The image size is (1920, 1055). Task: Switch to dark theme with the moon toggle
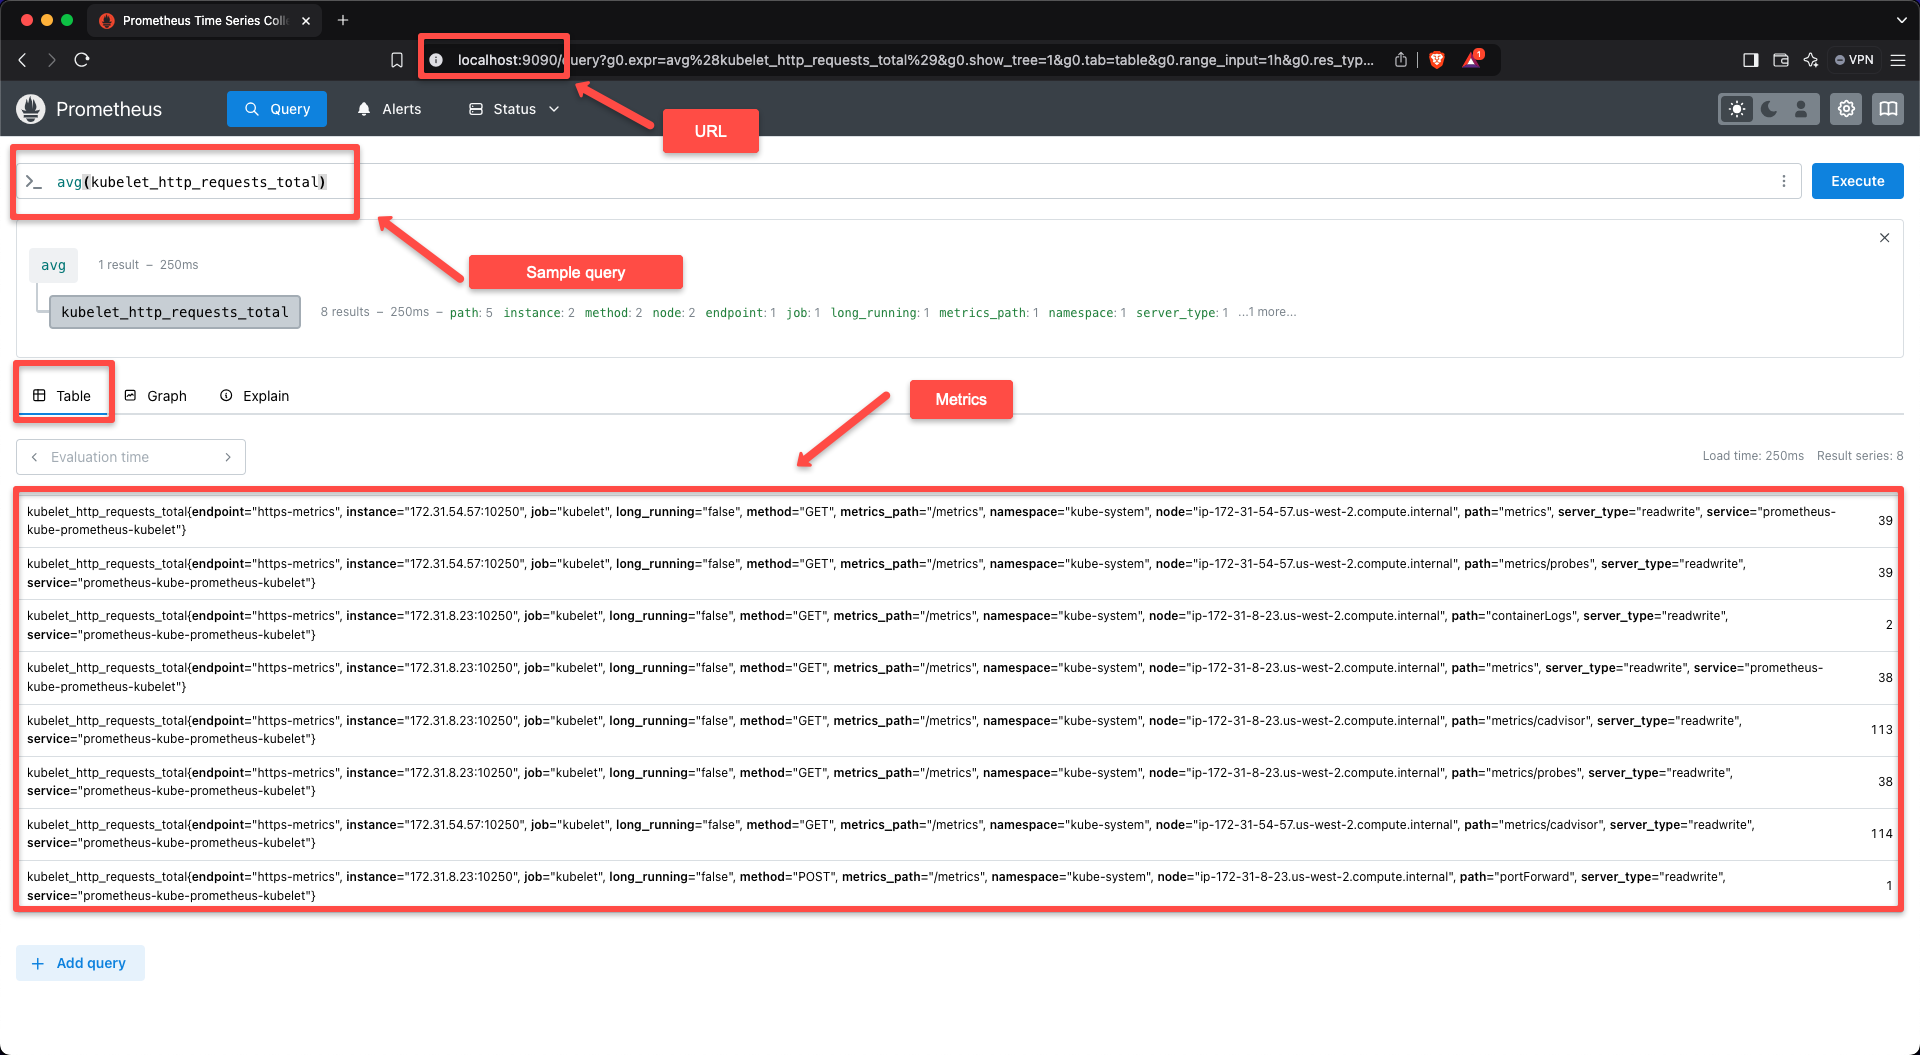point(1768,109)
